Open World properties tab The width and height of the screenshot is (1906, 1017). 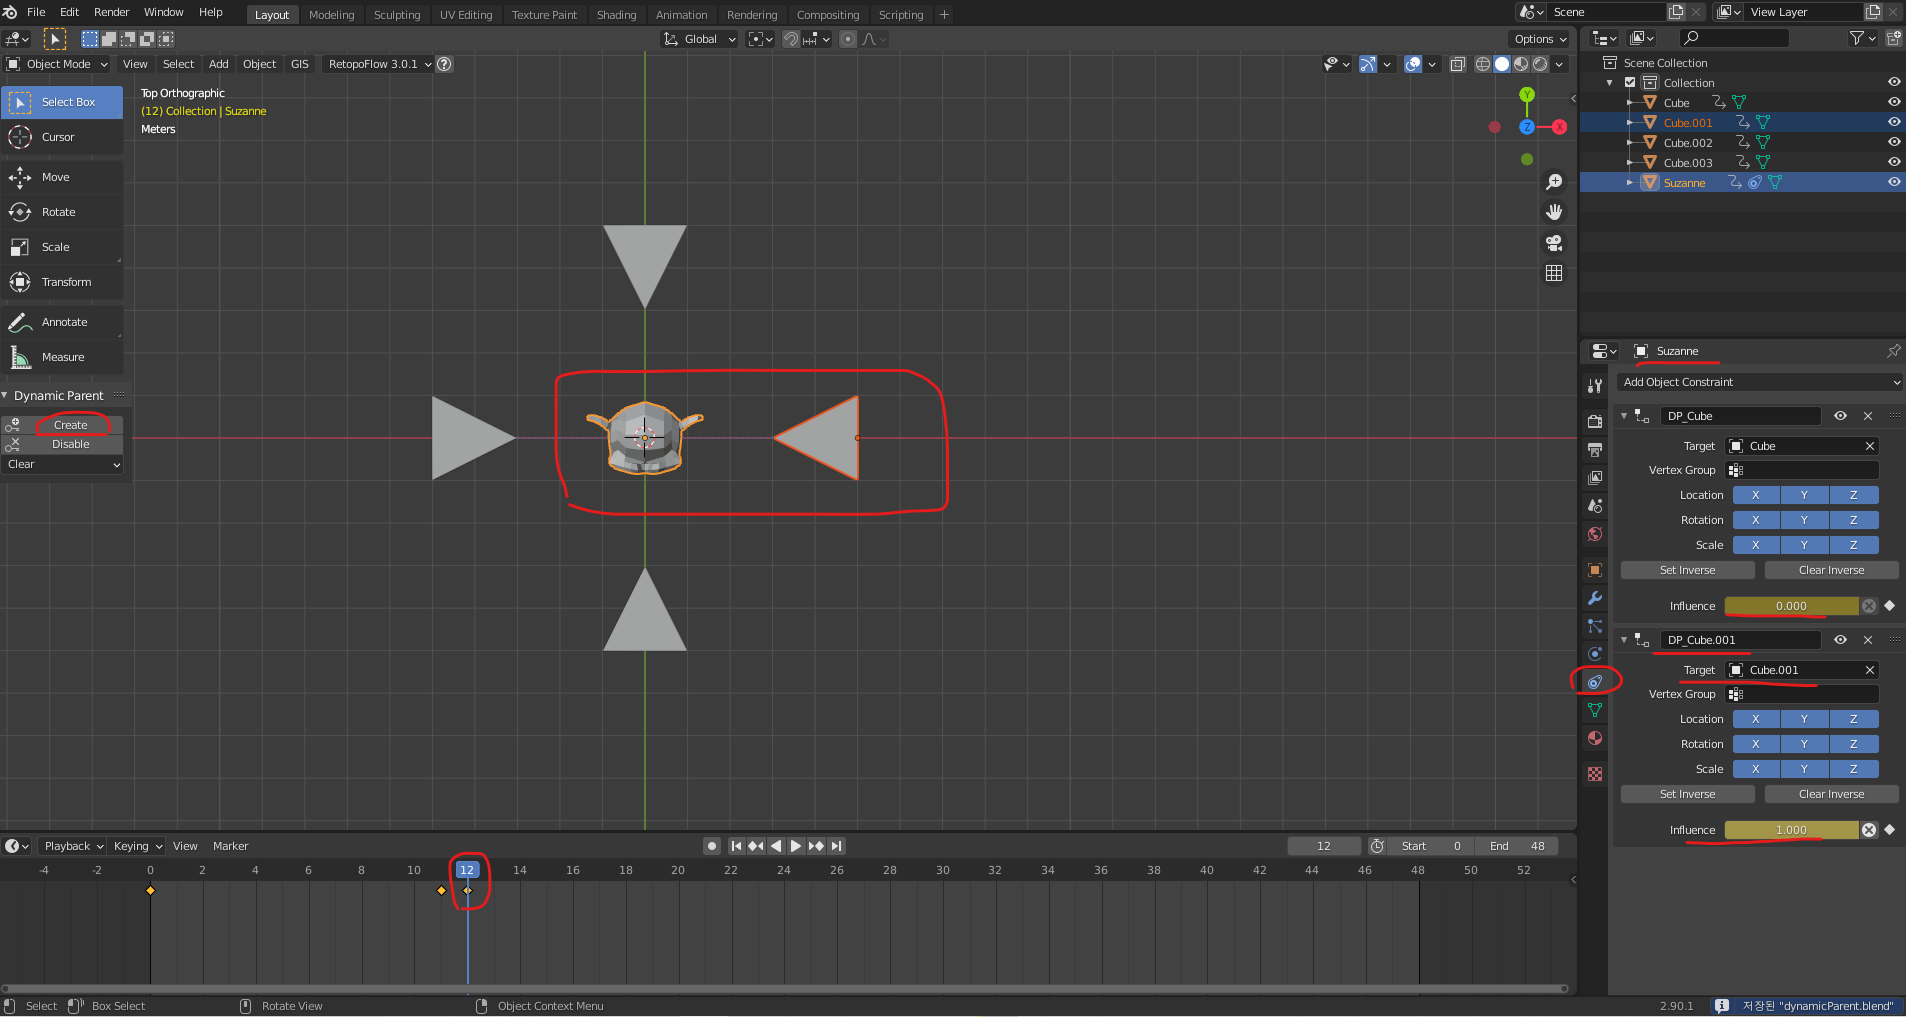(1595, 534)
